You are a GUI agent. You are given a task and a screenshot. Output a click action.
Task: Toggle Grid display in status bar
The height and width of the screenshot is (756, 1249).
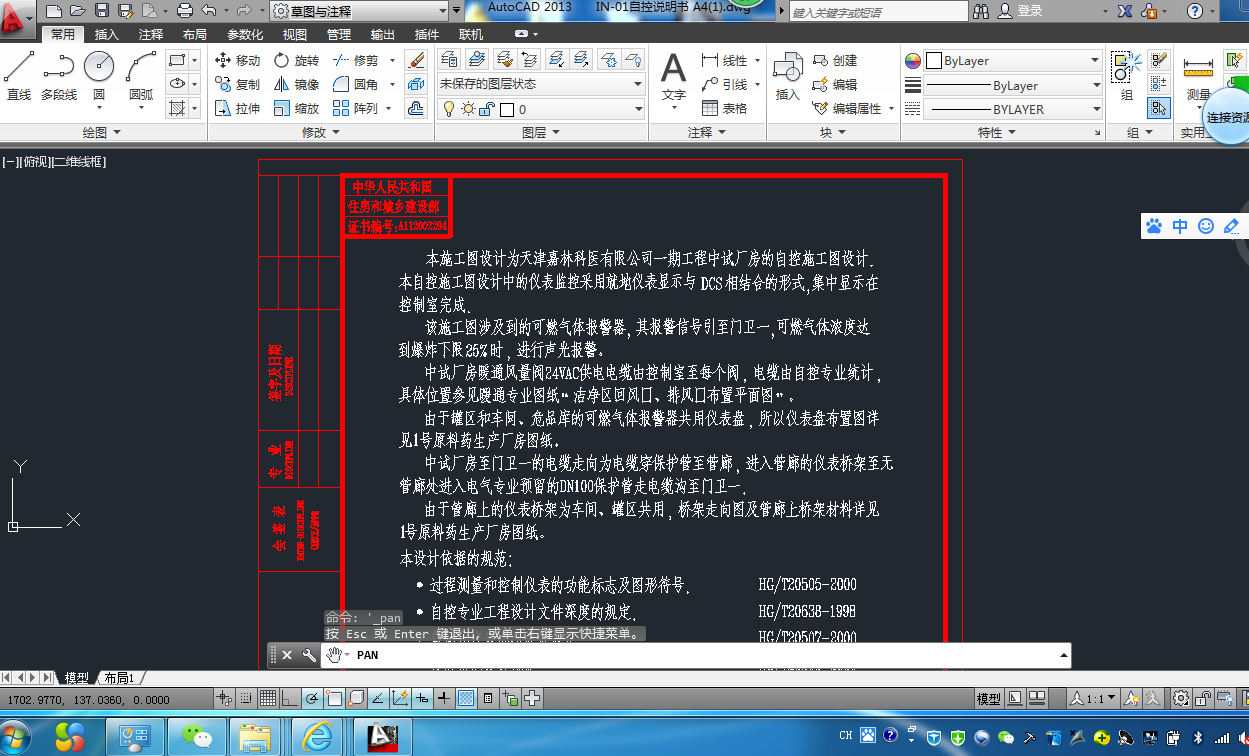[x=268, y=698]
